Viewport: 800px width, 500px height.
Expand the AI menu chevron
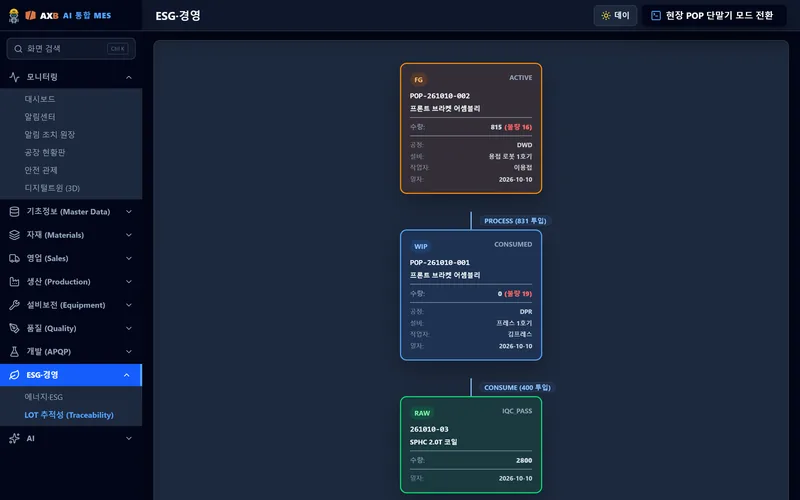coord(129,438)
